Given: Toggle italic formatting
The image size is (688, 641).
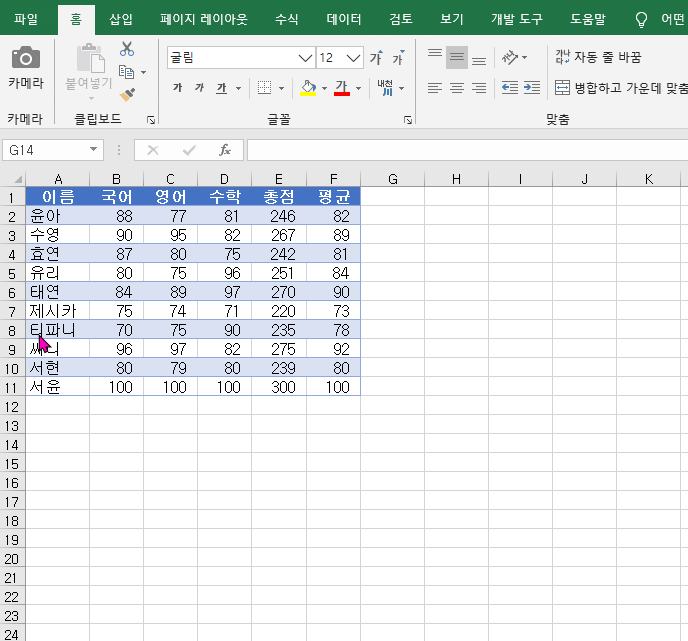Looking at the screenshot, I should tap(200, 88).
